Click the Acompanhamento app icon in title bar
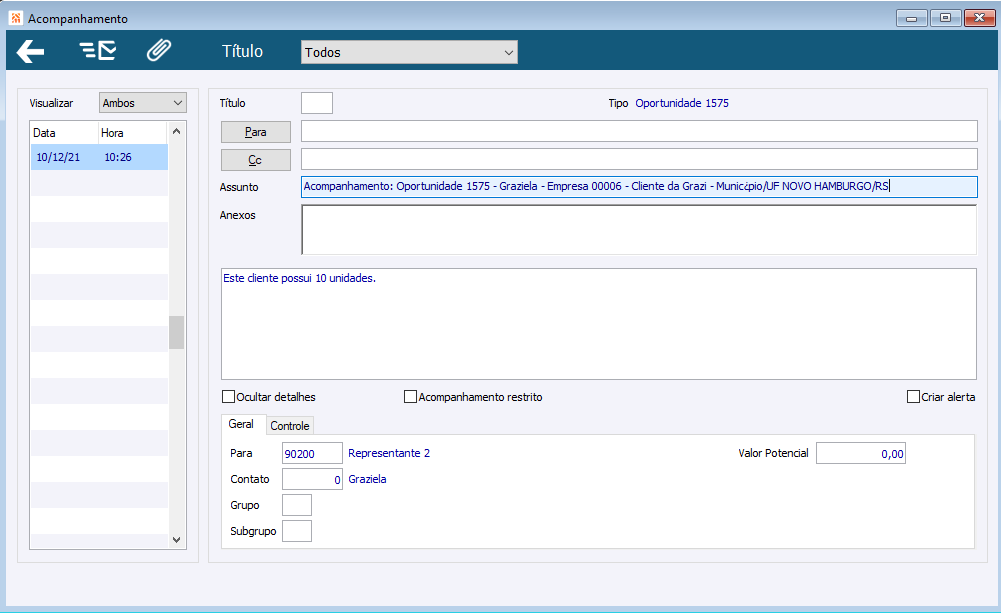The width and height of the screenshot is (1001, 613). pyautogui.click(x=16, y=18)
